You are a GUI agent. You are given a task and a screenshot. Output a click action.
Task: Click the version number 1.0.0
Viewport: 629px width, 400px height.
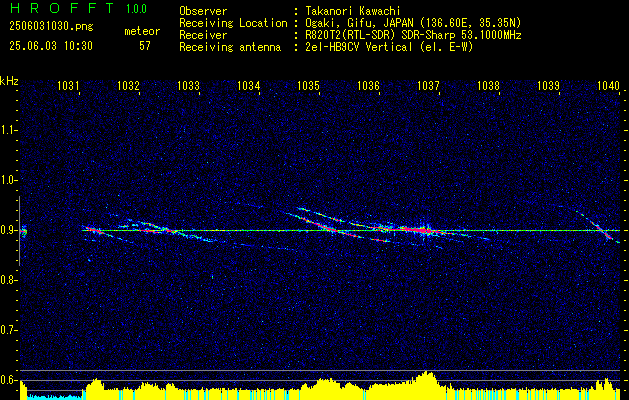pos(136,9)
